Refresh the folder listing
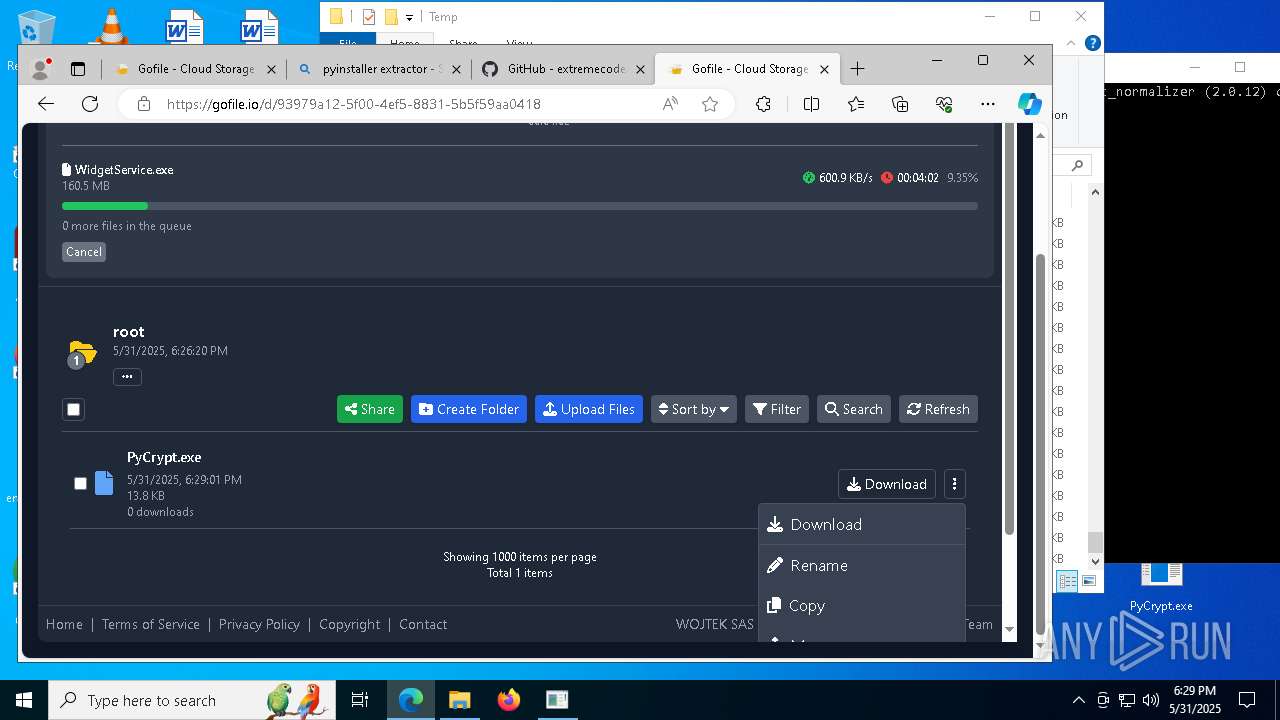The width and height of the screenshot is (1280, 720). pyautogui.click(x=938, y=409)
